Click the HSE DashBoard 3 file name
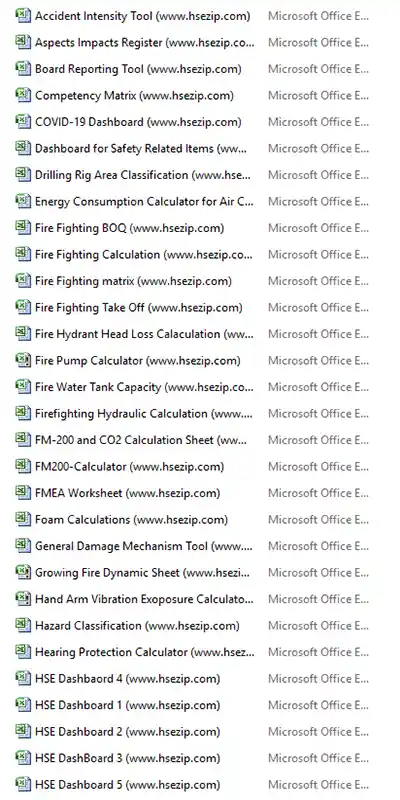Image resolution: width=400 pixels, height=800 pixels. pos(128,759)
